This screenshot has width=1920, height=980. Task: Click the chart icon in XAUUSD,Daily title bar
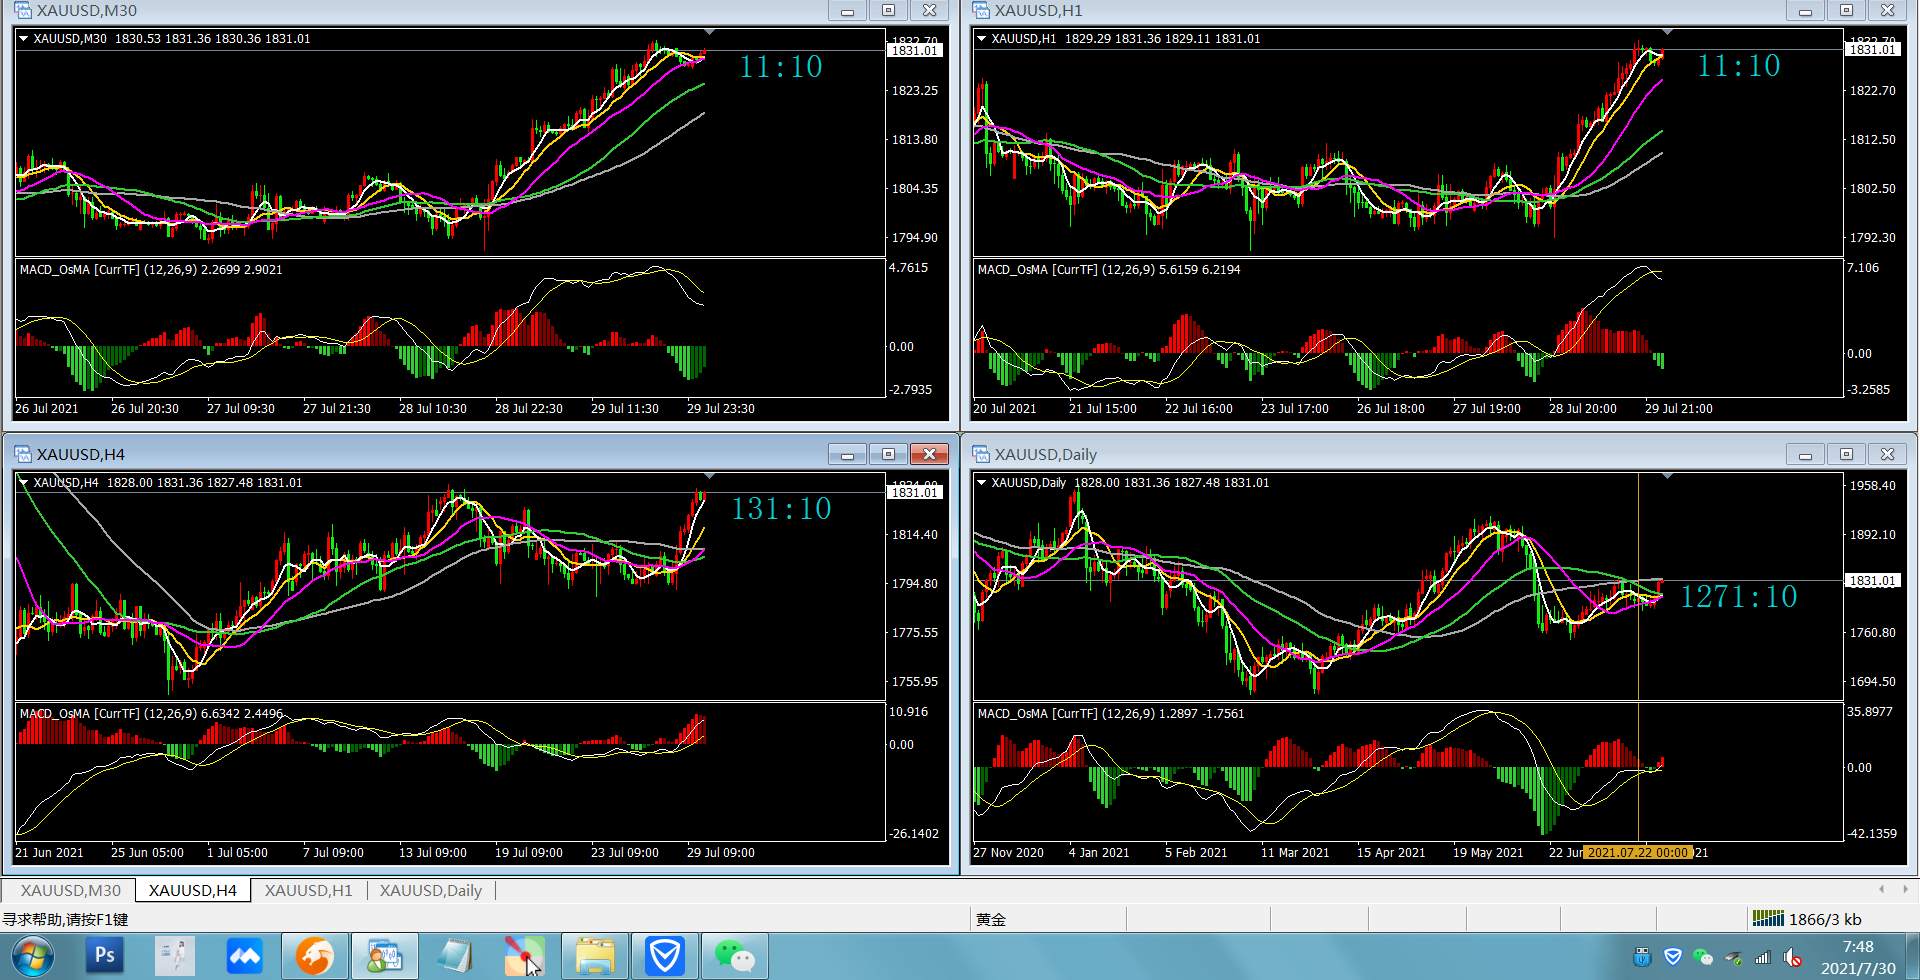981,454
